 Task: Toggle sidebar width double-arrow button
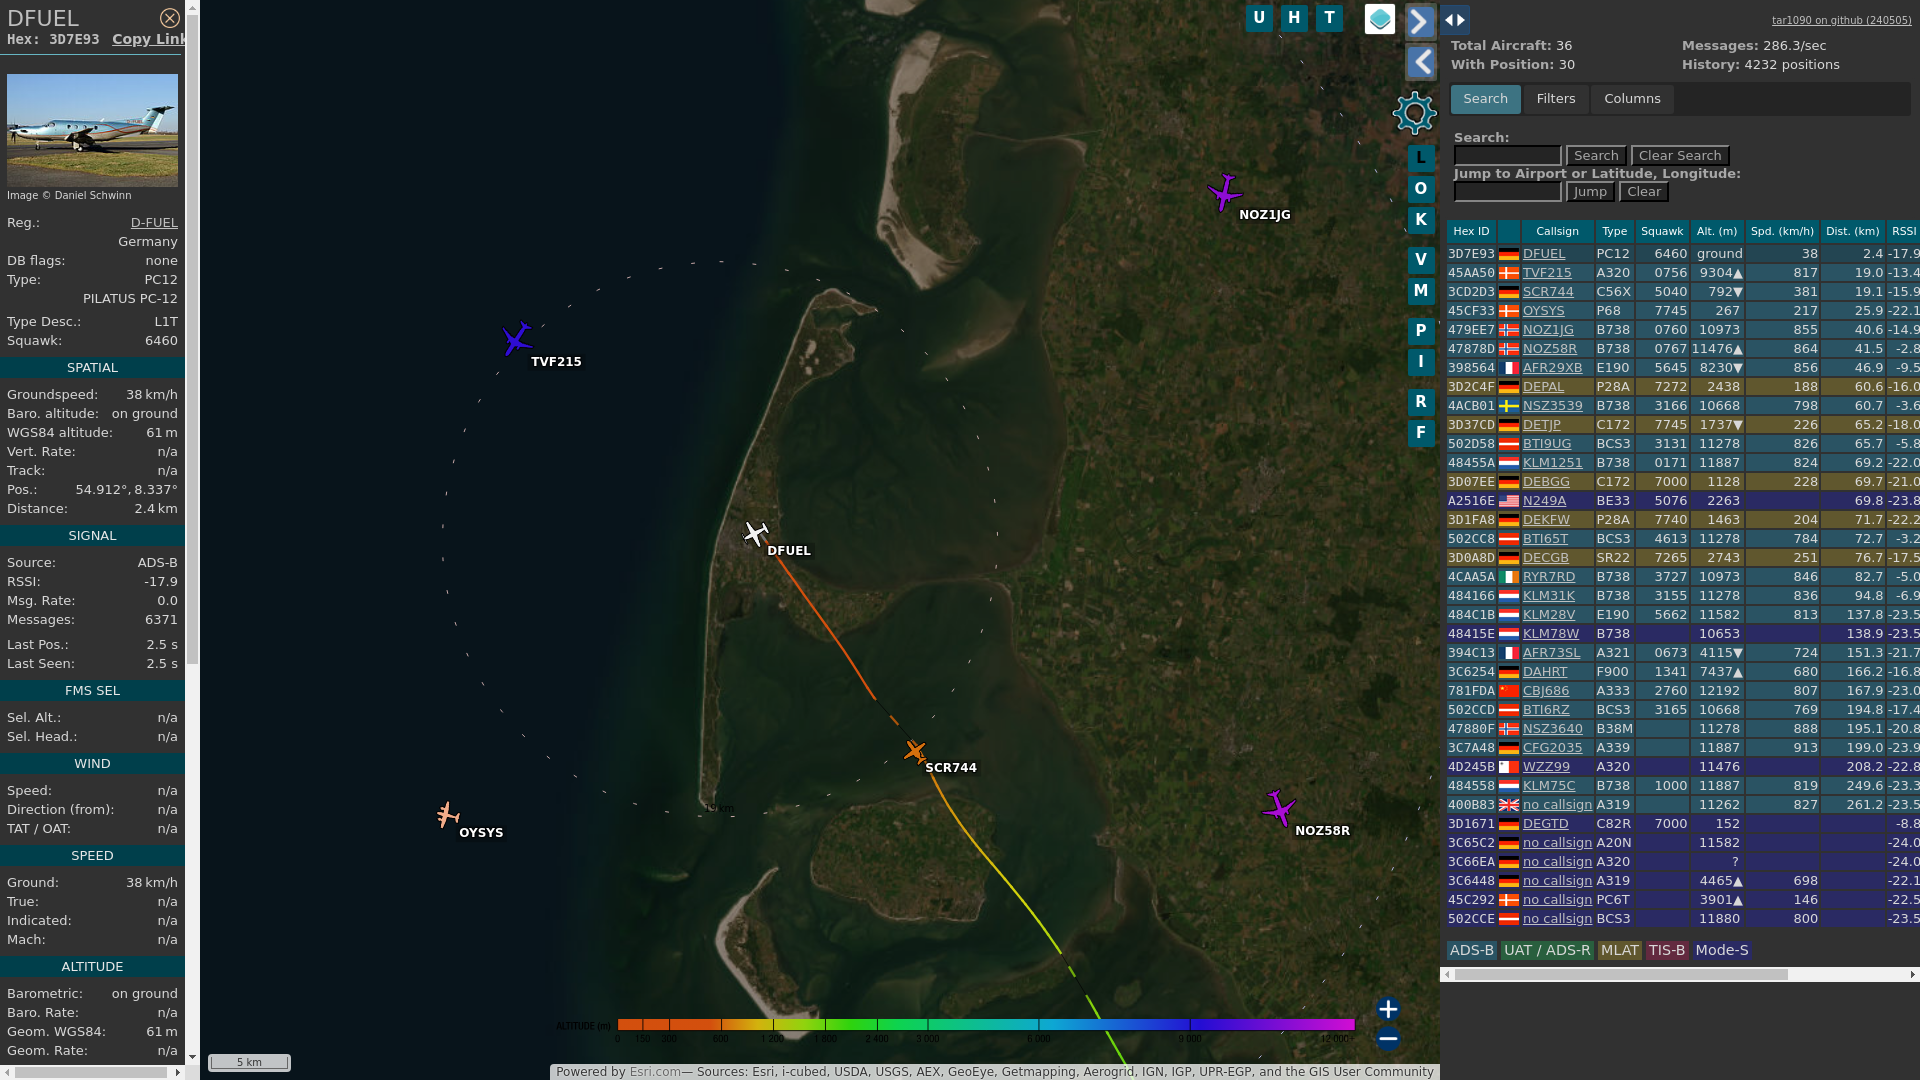pyautogui.click(x=1455, y=20)
